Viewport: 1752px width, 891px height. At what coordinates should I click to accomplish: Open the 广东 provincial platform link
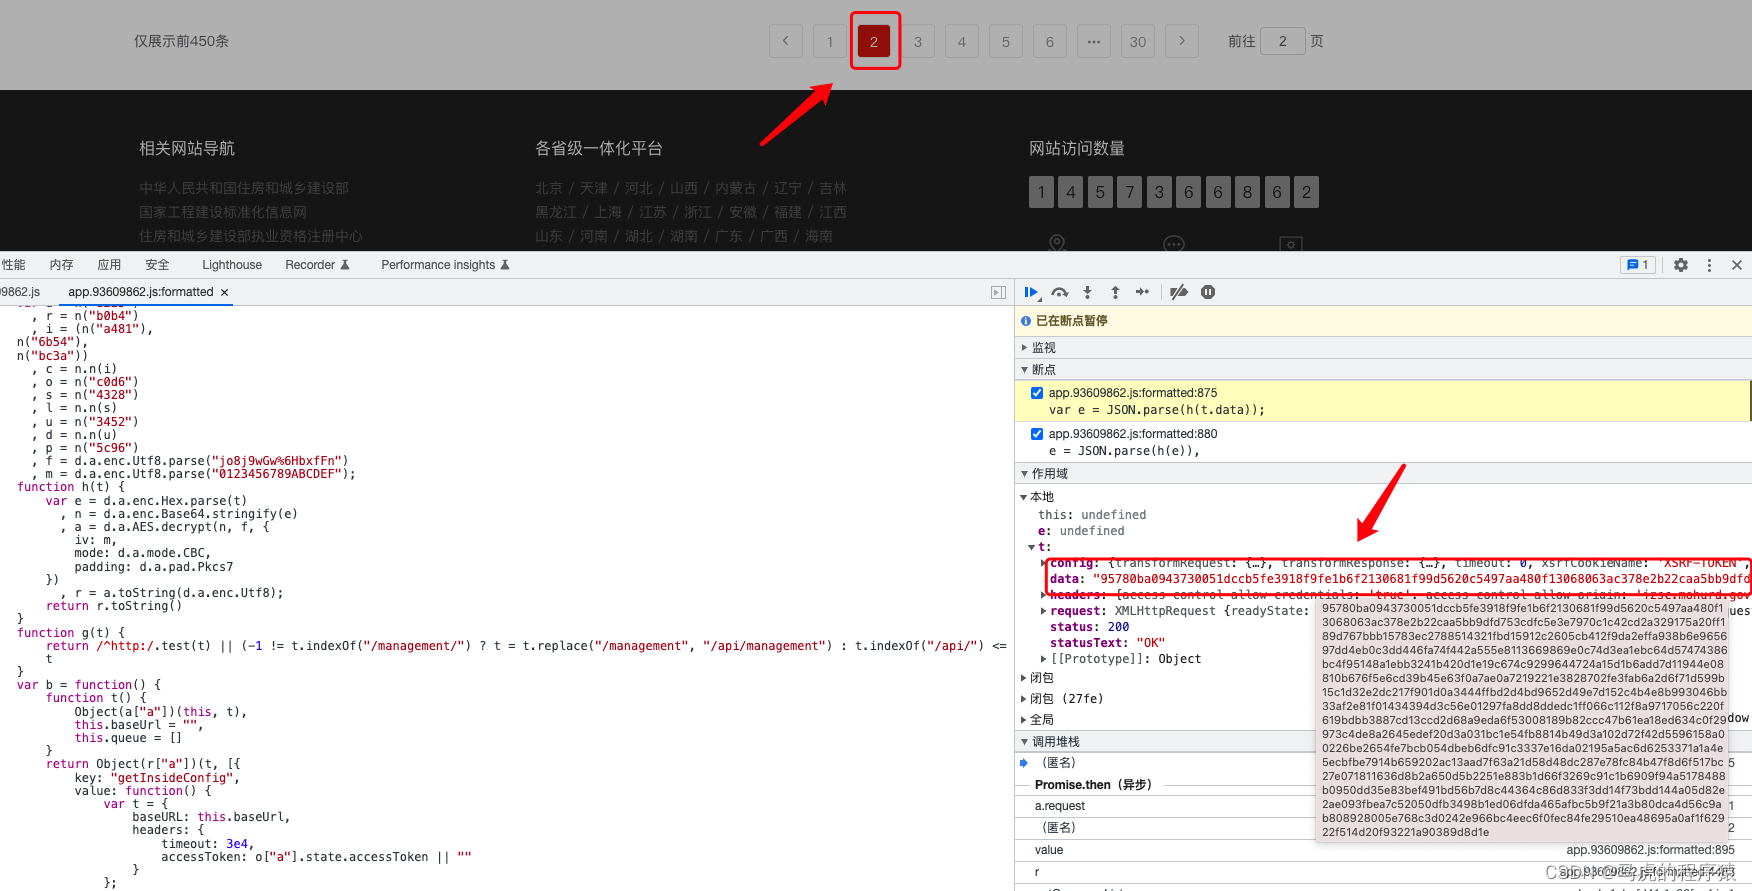pyautogui.click(x=729, y=236)
